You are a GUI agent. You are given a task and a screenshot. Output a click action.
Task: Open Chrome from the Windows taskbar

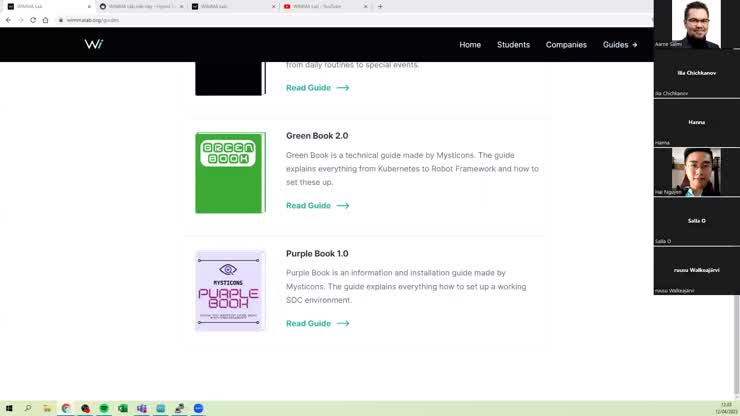pyautogui.click(x=66, y=408)
